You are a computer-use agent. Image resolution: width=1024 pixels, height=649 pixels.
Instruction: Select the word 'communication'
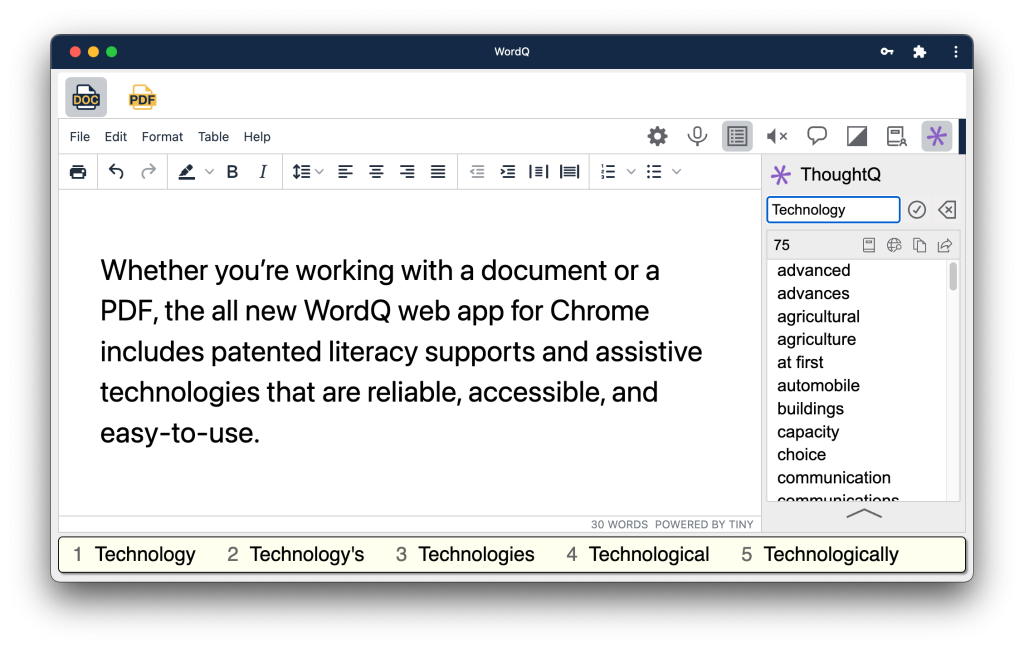[x=834, y=477]
